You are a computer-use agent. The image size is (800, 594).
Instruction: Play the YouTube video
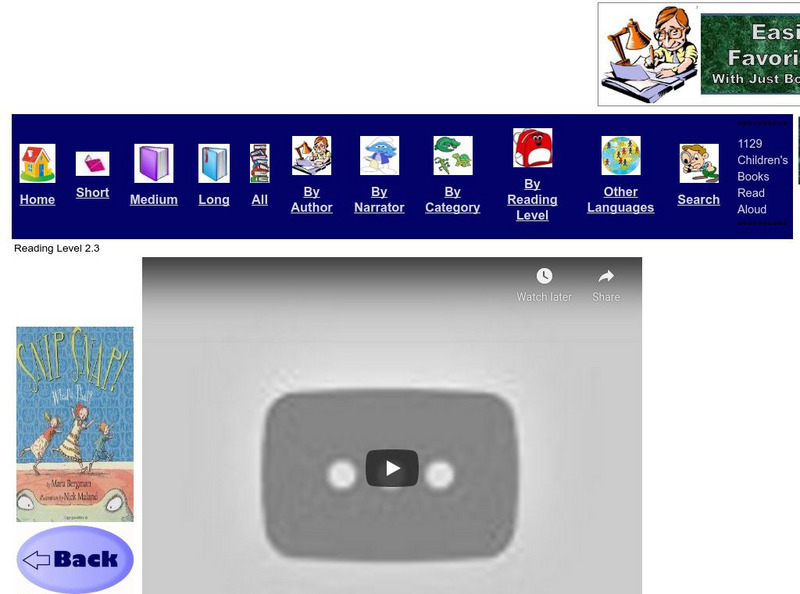pyautogui.click(x=392, y=468)
